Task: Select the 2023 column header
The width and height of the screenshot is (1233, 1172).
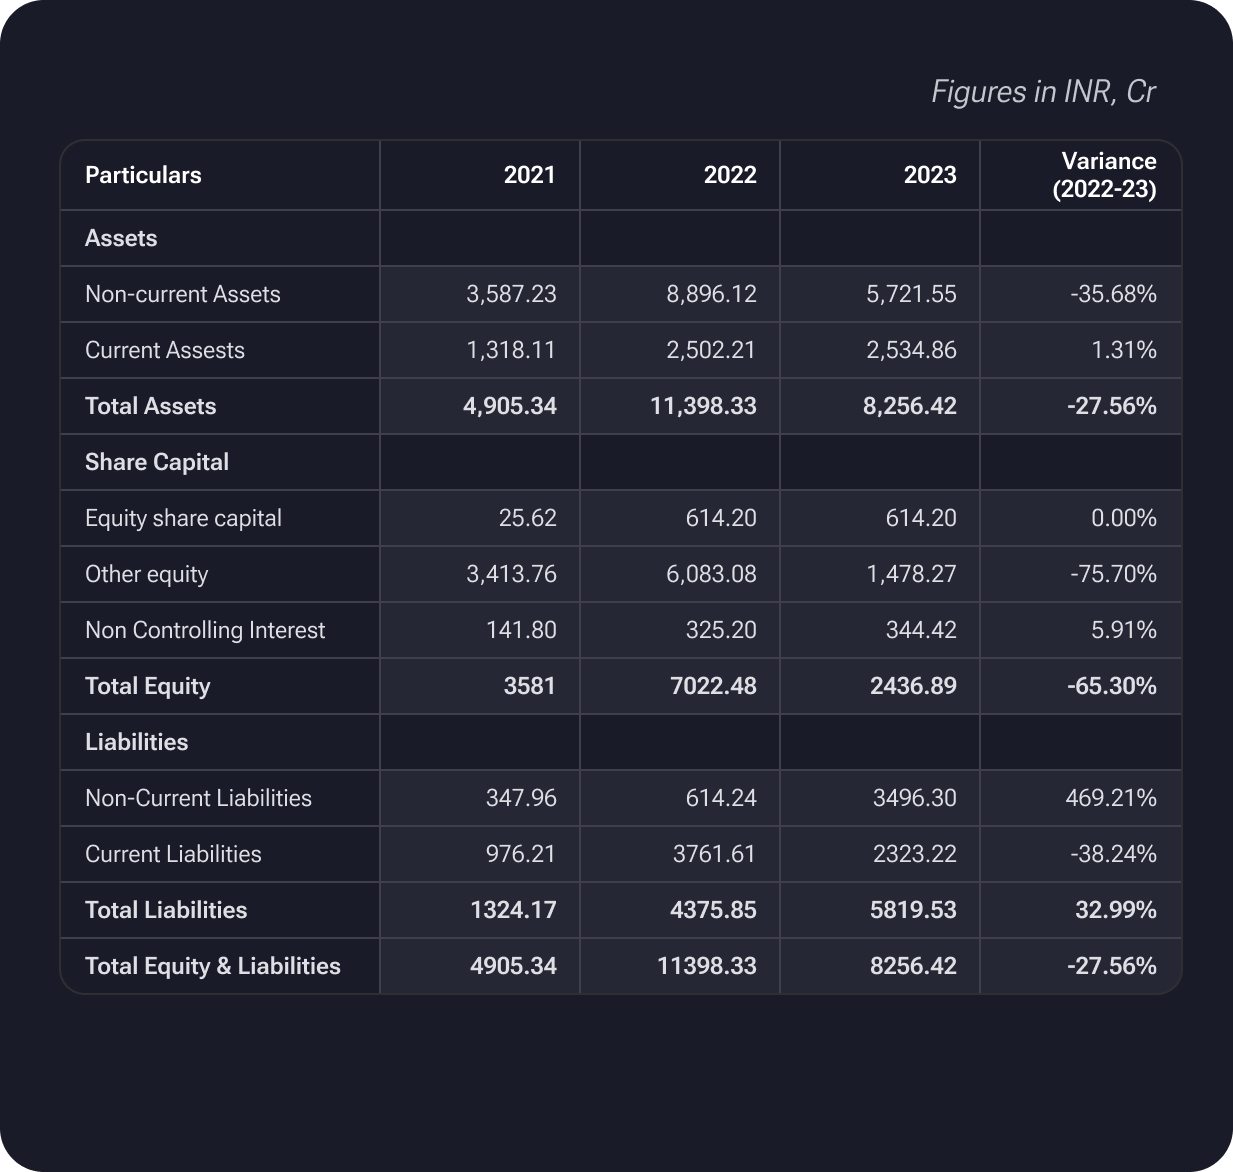Action: (929, 175)
